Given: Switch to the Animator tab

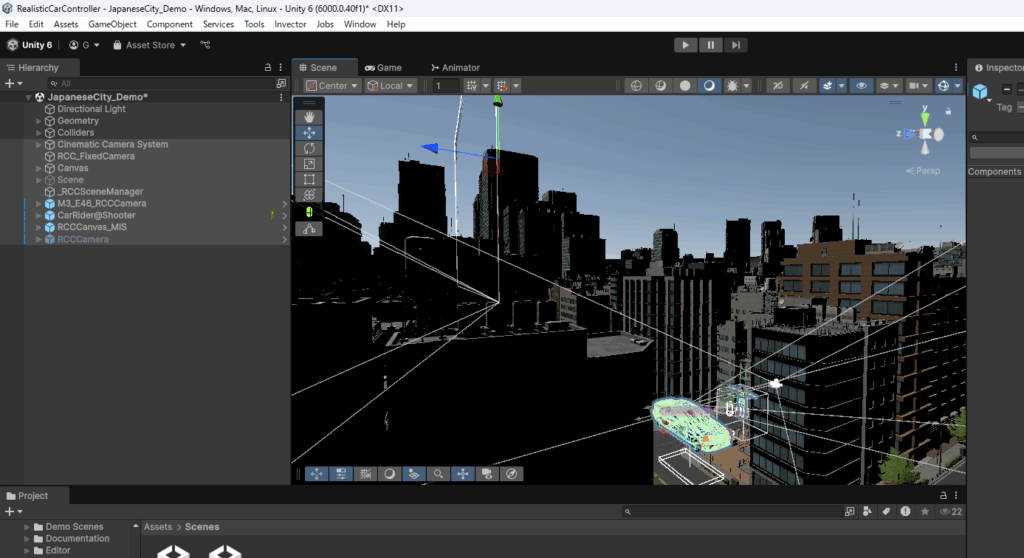Looking at the screenshot, I should [x=455, y=67].
